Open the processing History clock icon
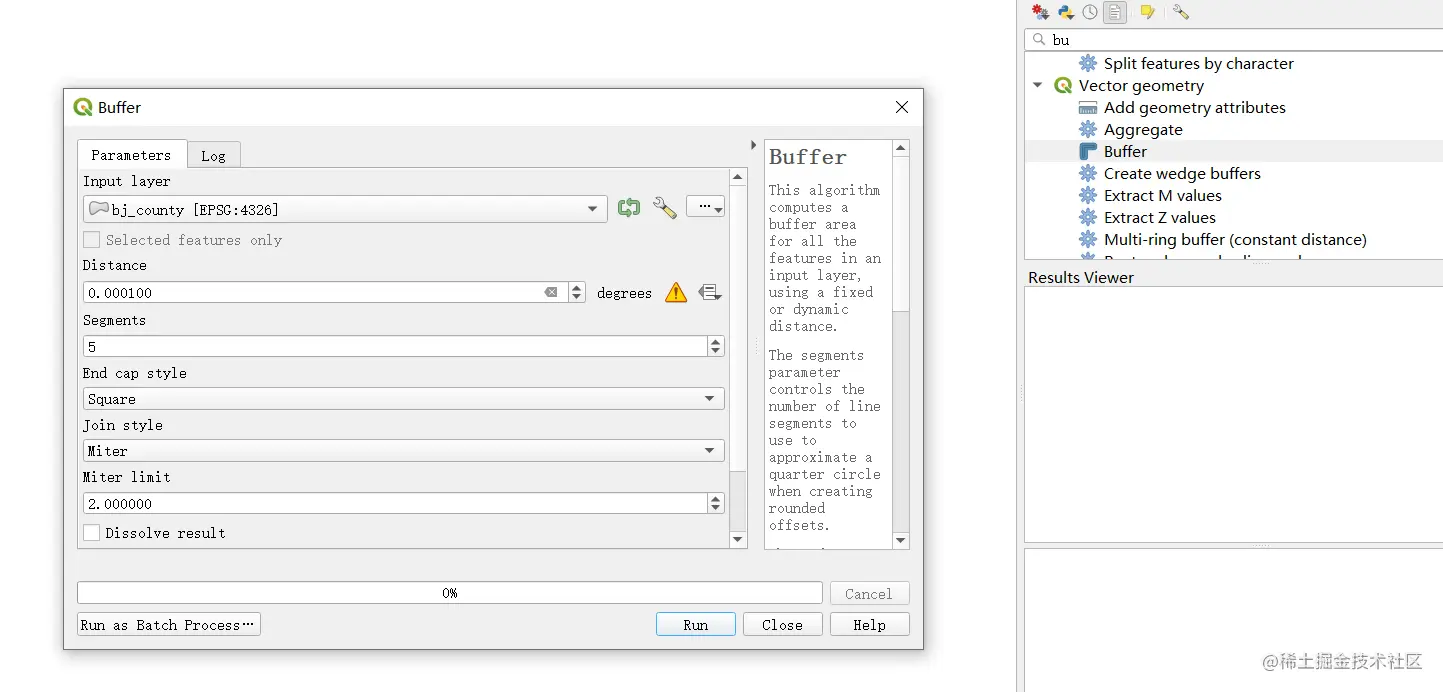 1090,12
